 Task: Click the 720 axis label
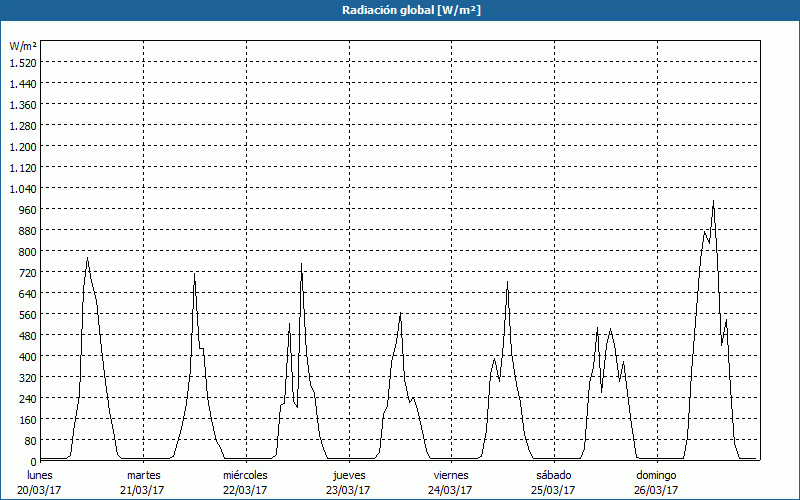28,273
